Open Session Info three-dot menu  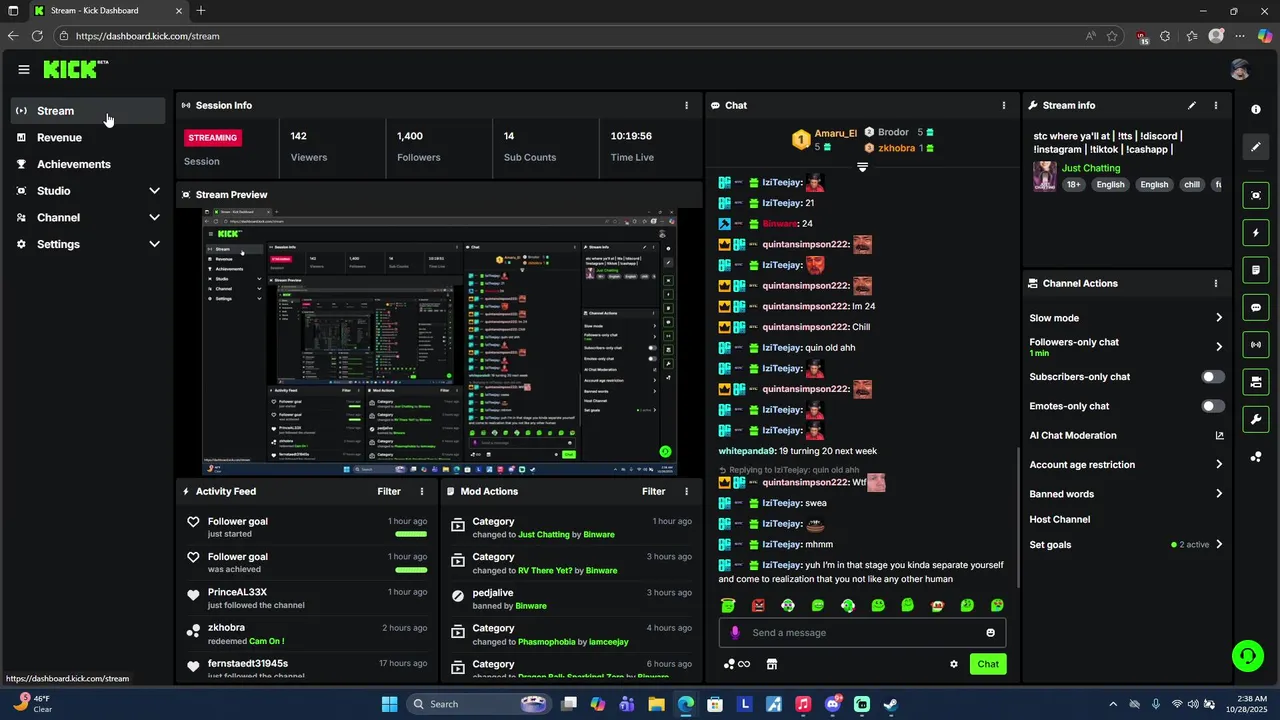(686, 105)
